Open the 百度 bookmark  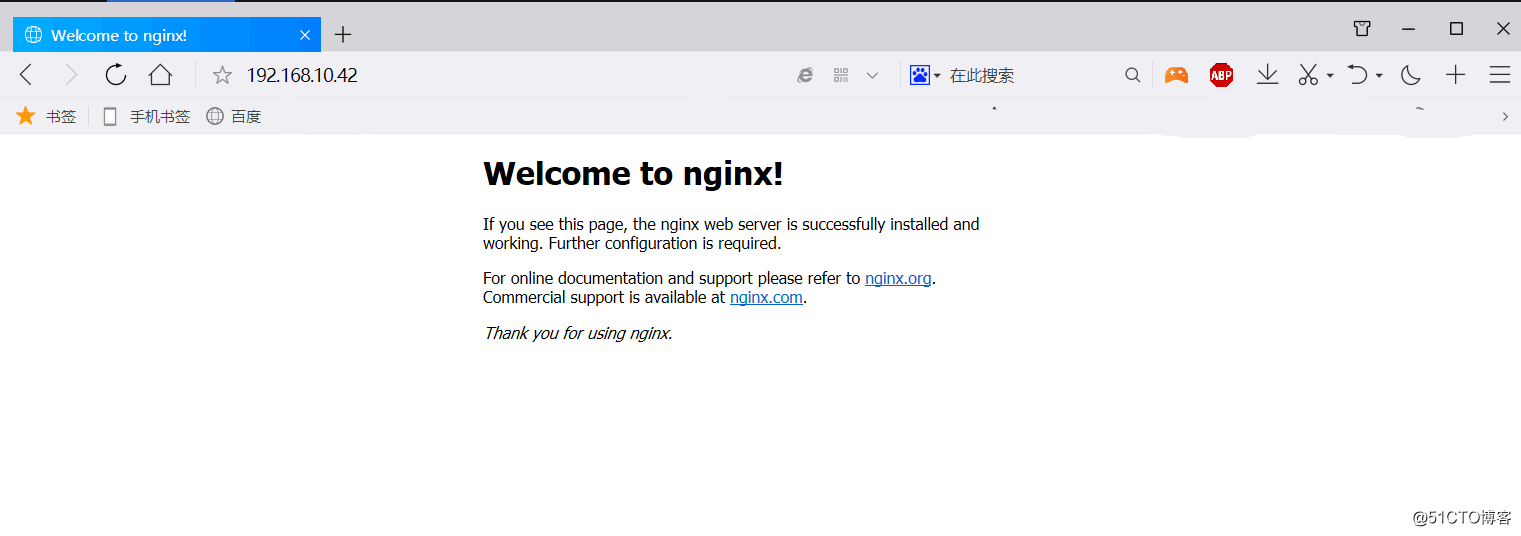[233, 116]
